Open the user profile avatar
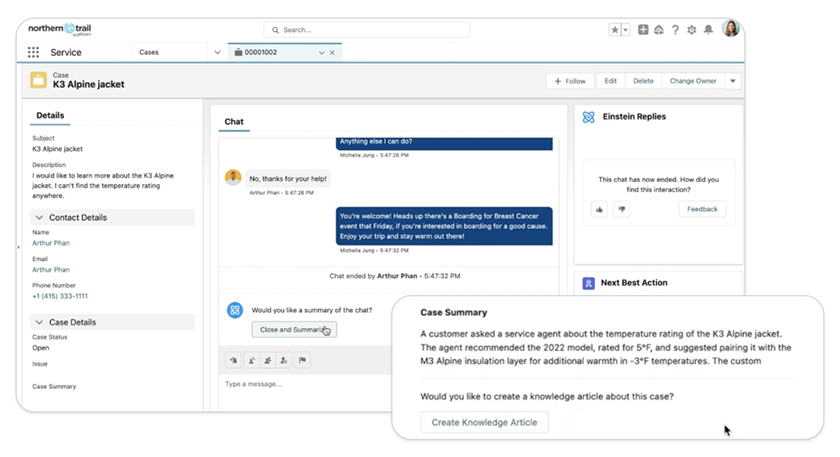Viewport: 840px width, 457px height. [x=730, y=29]
